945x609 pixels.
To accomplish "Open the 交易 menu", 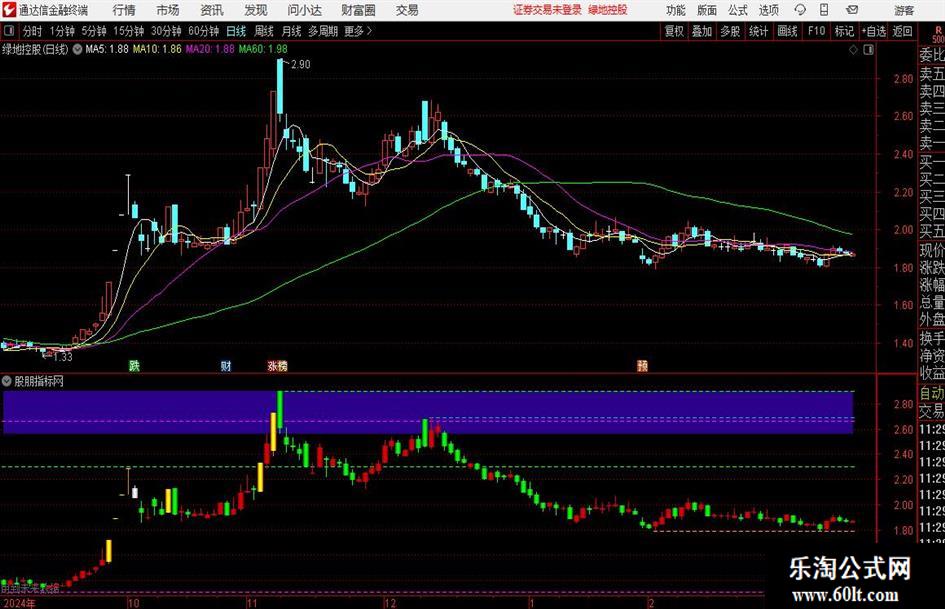I will point(407,10).
